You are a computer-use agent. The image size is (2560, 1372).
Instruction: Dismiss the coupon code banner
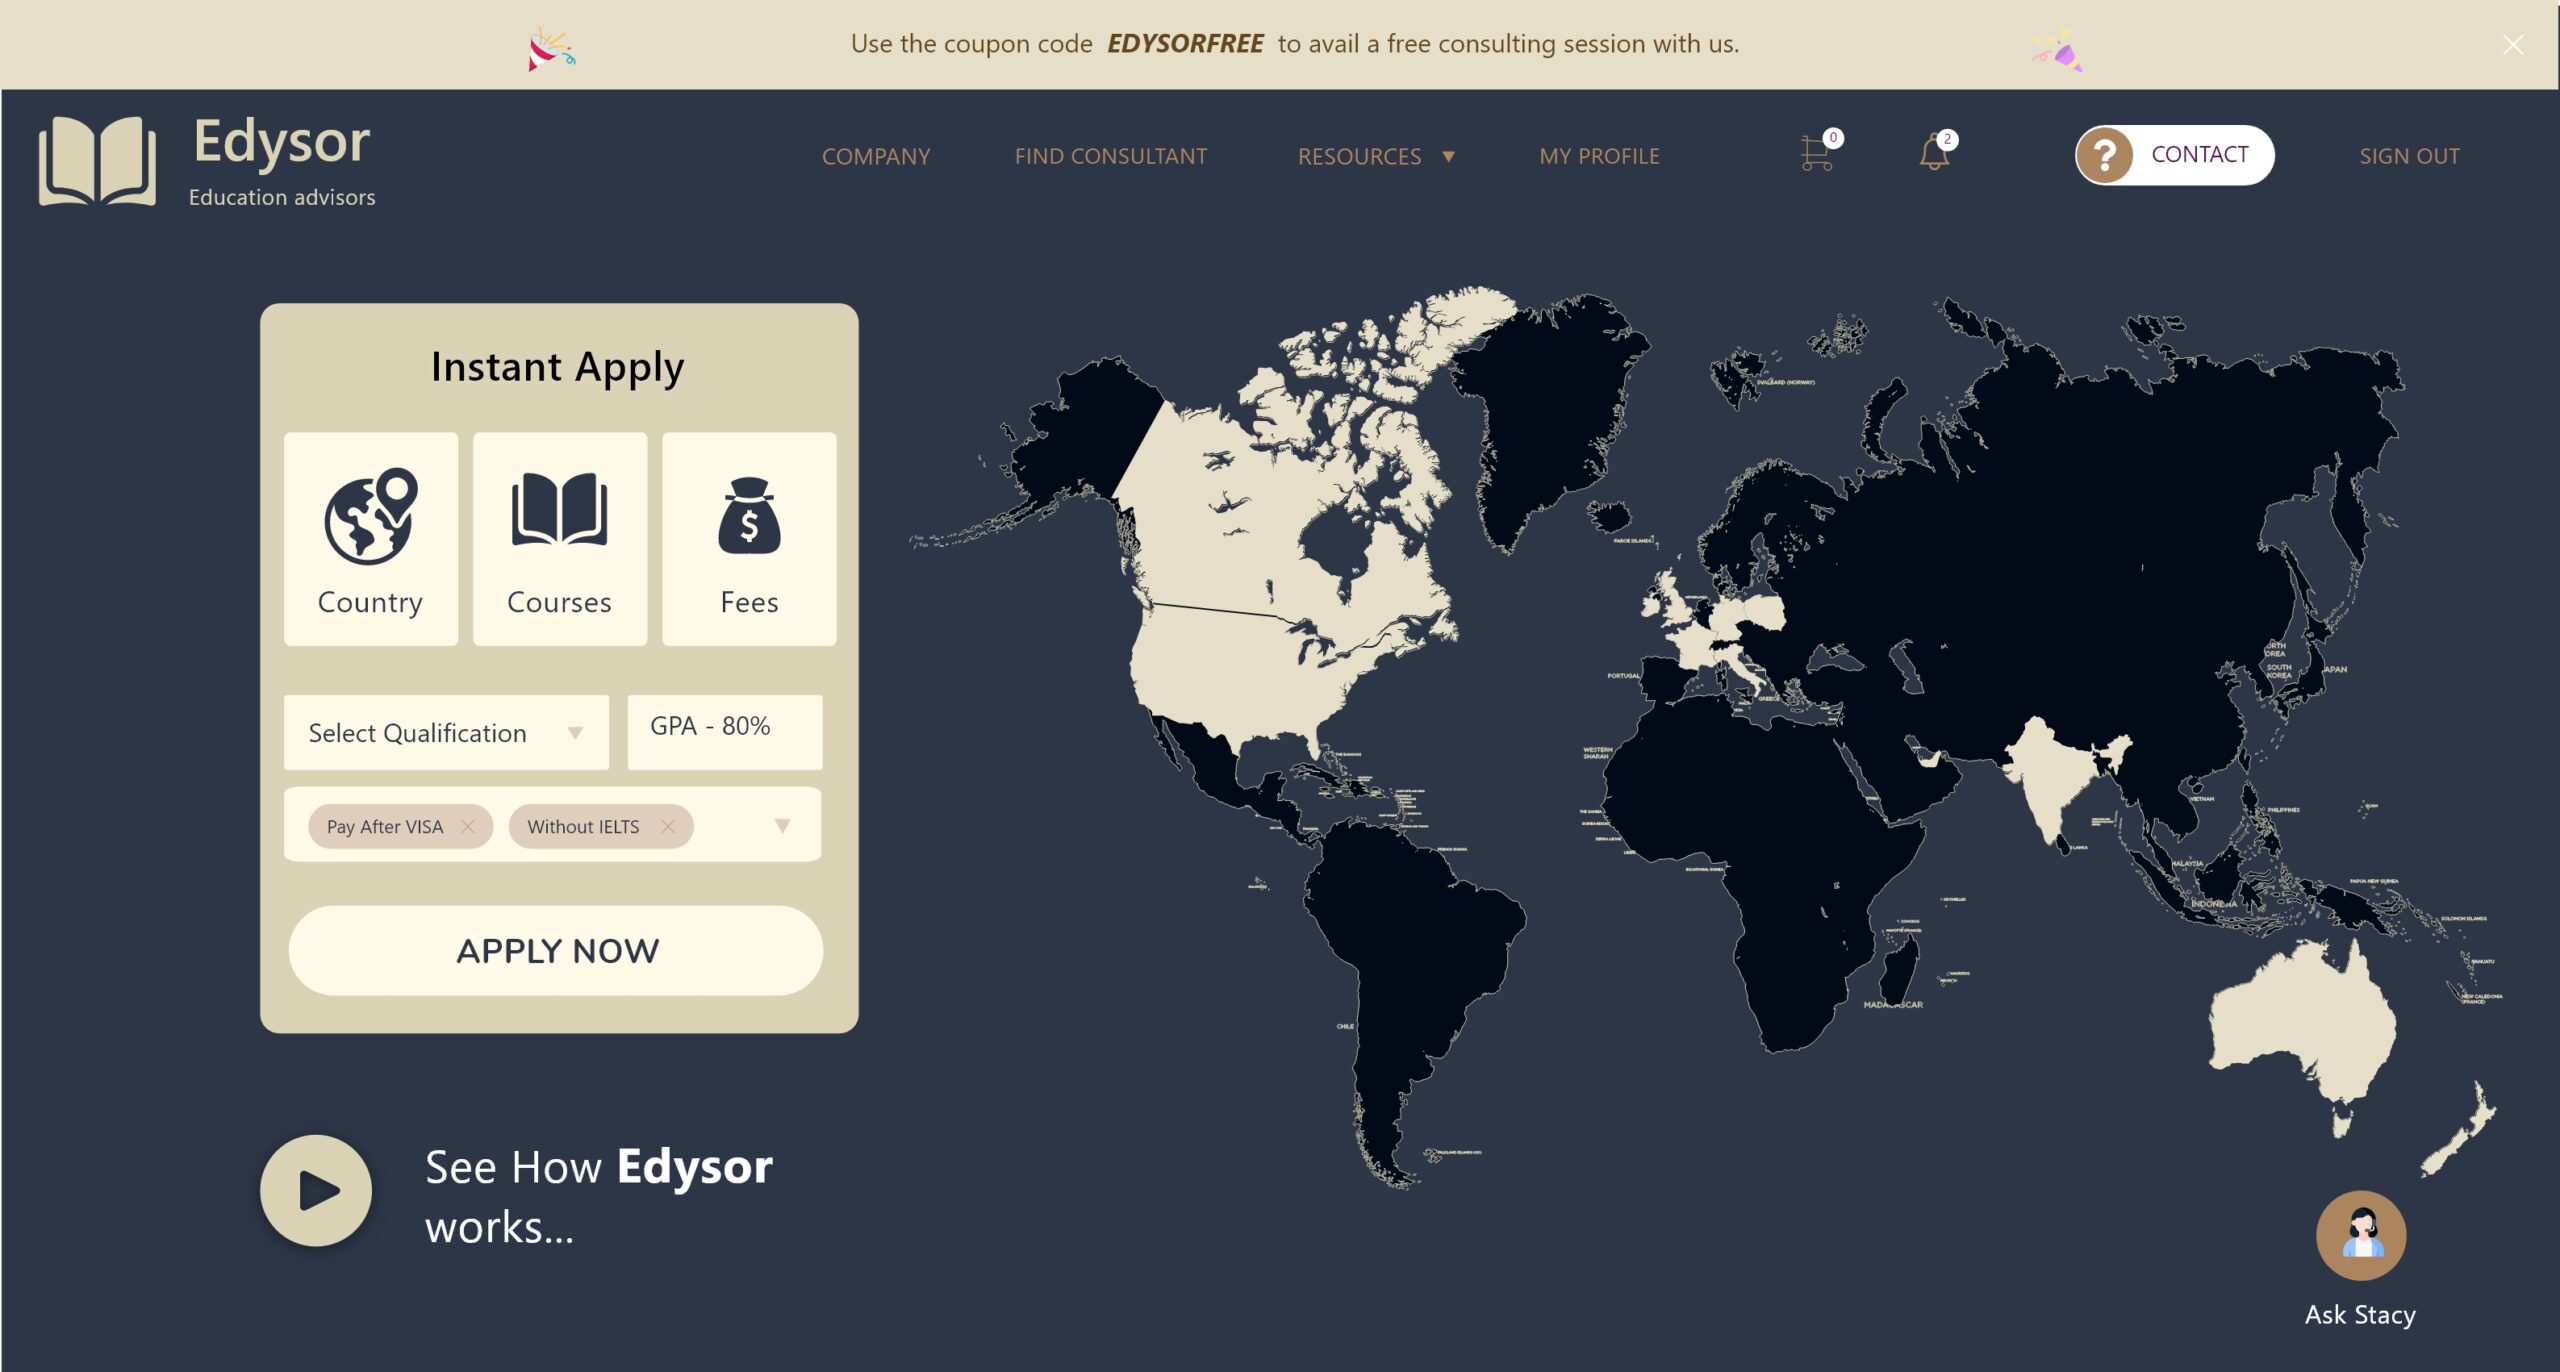(2512, 44)
